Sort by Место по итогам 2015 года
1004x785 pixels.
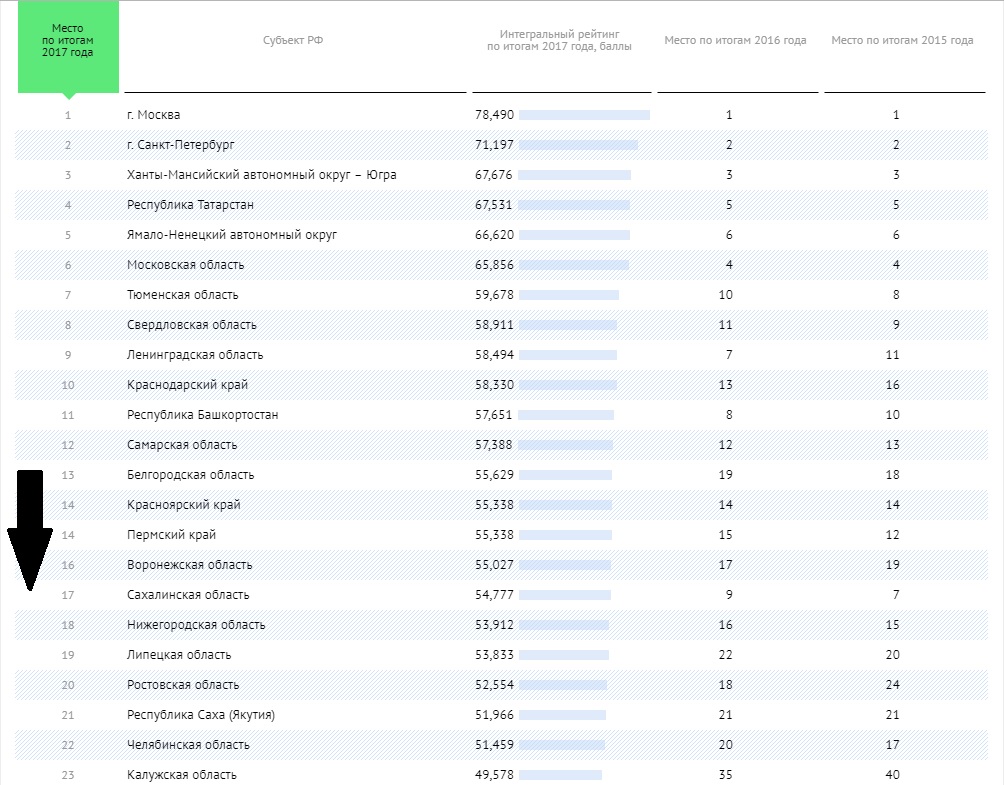tap(902, 41)
